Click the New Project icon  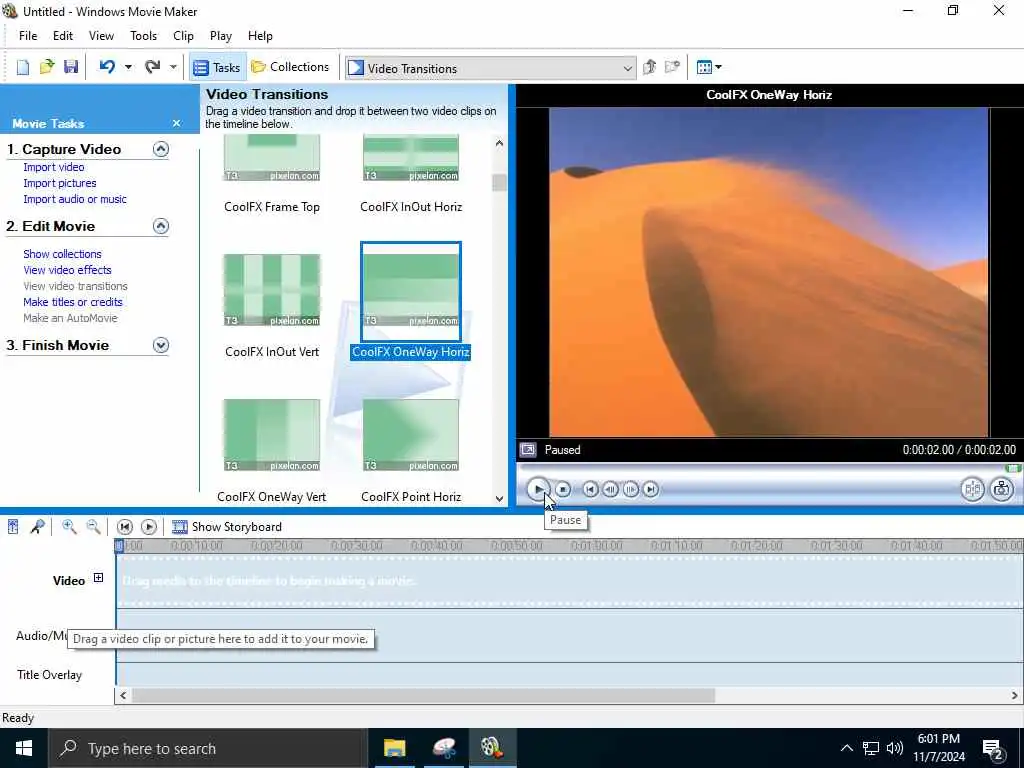coord(23,67)
